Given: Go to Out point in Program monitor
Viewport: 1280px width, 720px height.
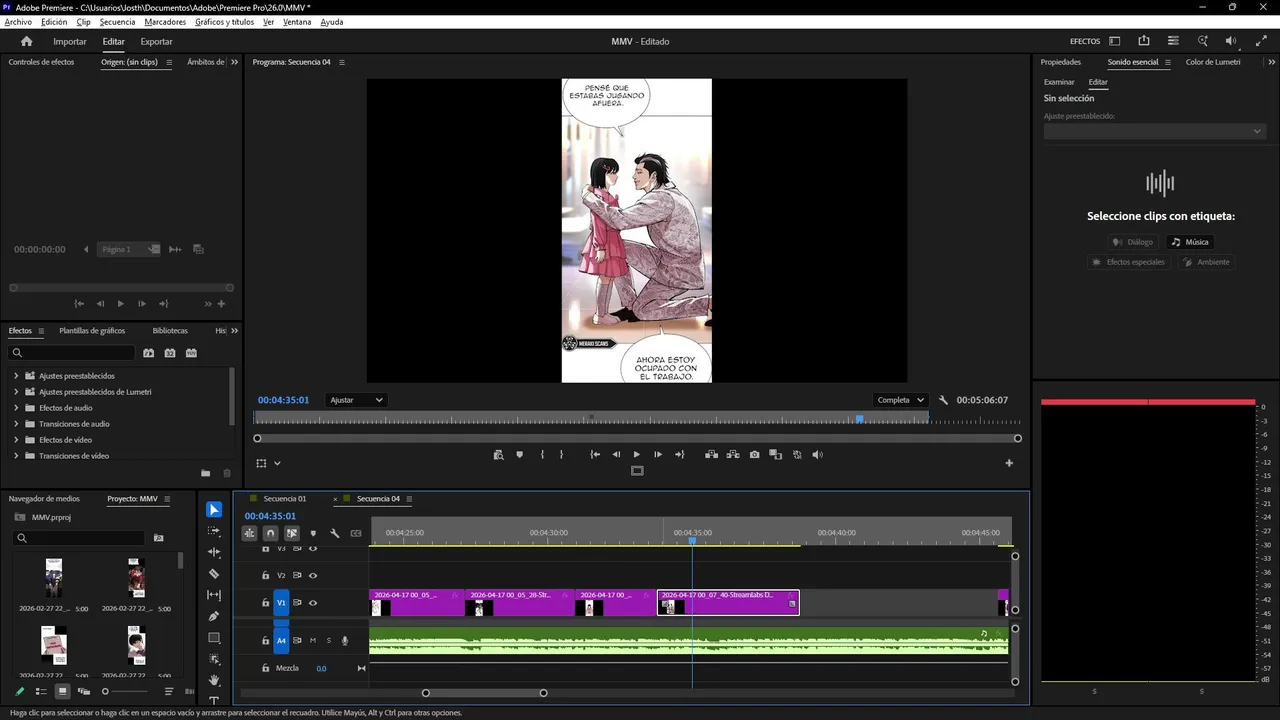Looking at the screenshot, I should click(680, 455).
